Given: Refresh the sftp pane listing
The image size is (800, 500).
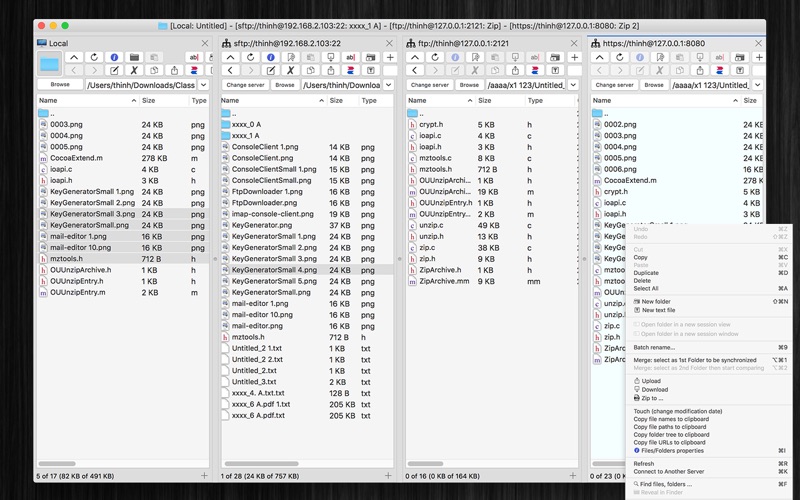Looking at the screenshot, I should pyautogui.click(x=251, y=57).
